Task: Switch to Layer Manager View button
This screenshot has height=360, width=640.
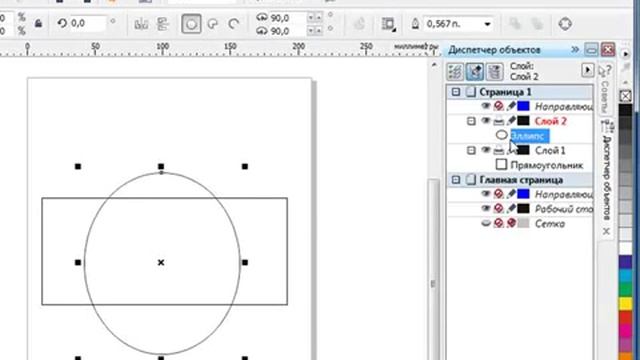Action: tap(495, 72)
